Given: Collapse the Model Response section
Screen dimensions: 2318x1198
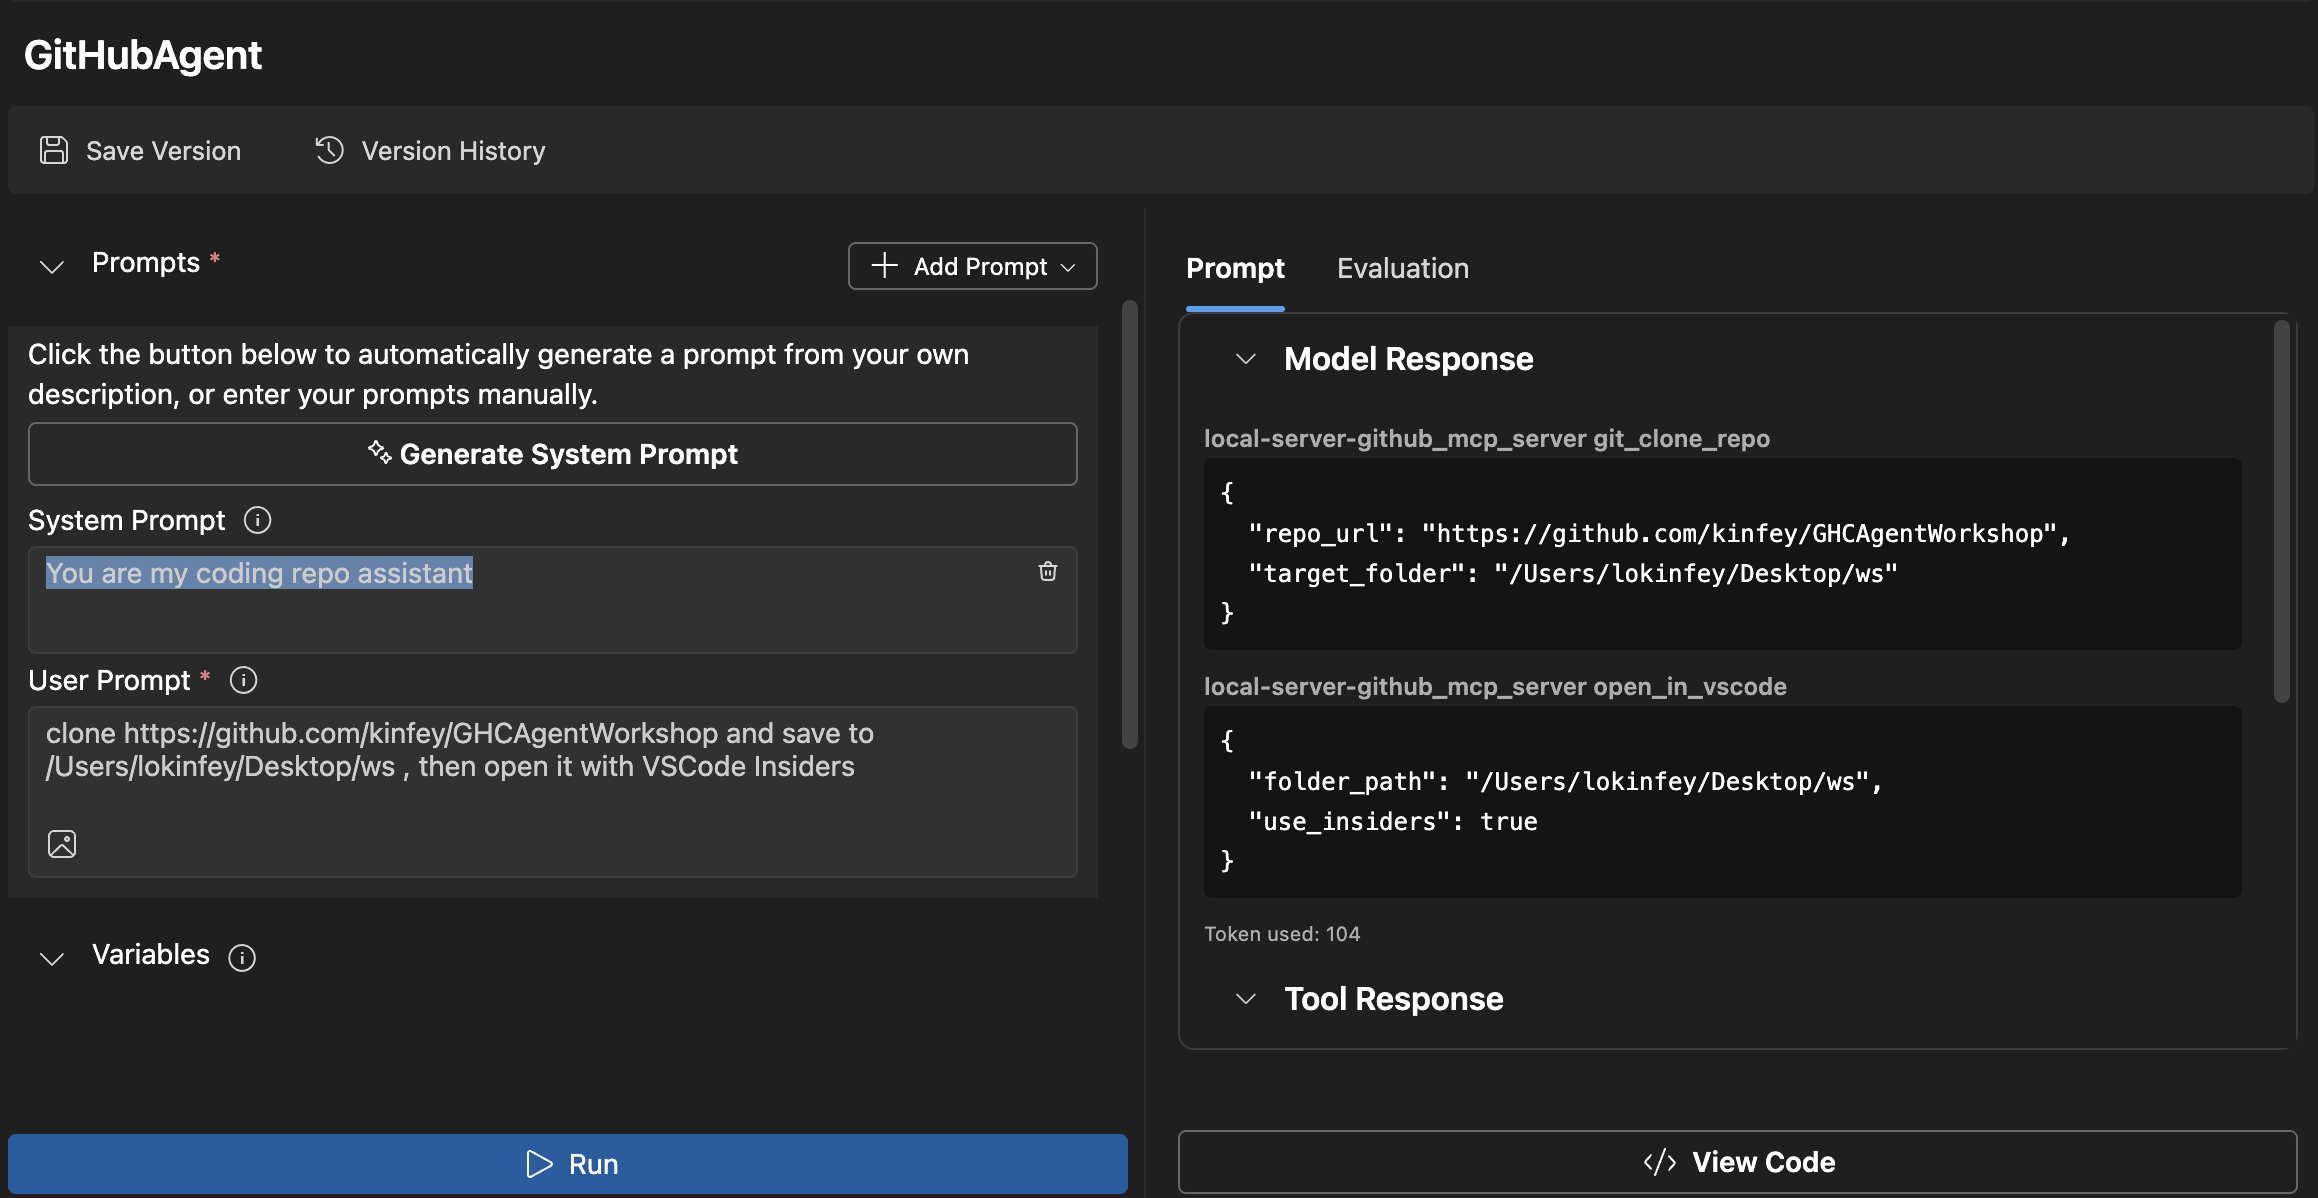Looking at the screenshot, I should coord(1246,359).
